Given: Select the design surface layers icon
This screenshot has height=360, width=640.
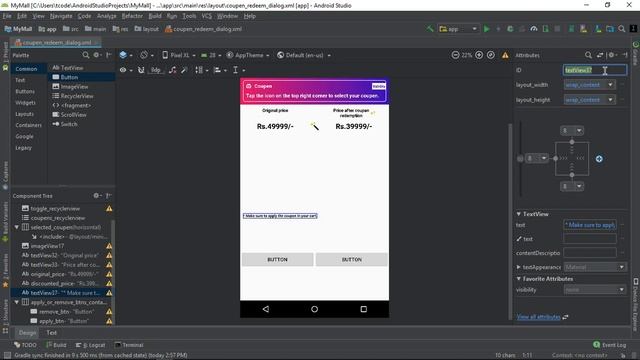Looking at the screenshot, I should (x=123, y=55).
